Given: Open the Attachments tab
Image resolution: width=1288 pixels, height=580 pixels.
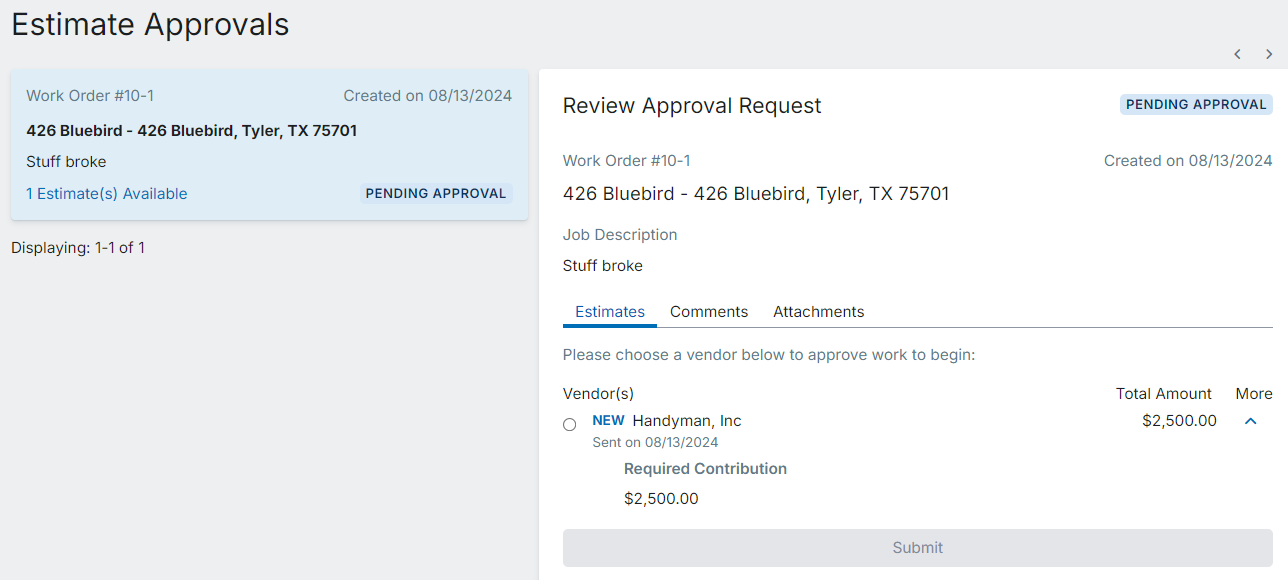Looking at the screenshot, I should (x=818, y=312).
